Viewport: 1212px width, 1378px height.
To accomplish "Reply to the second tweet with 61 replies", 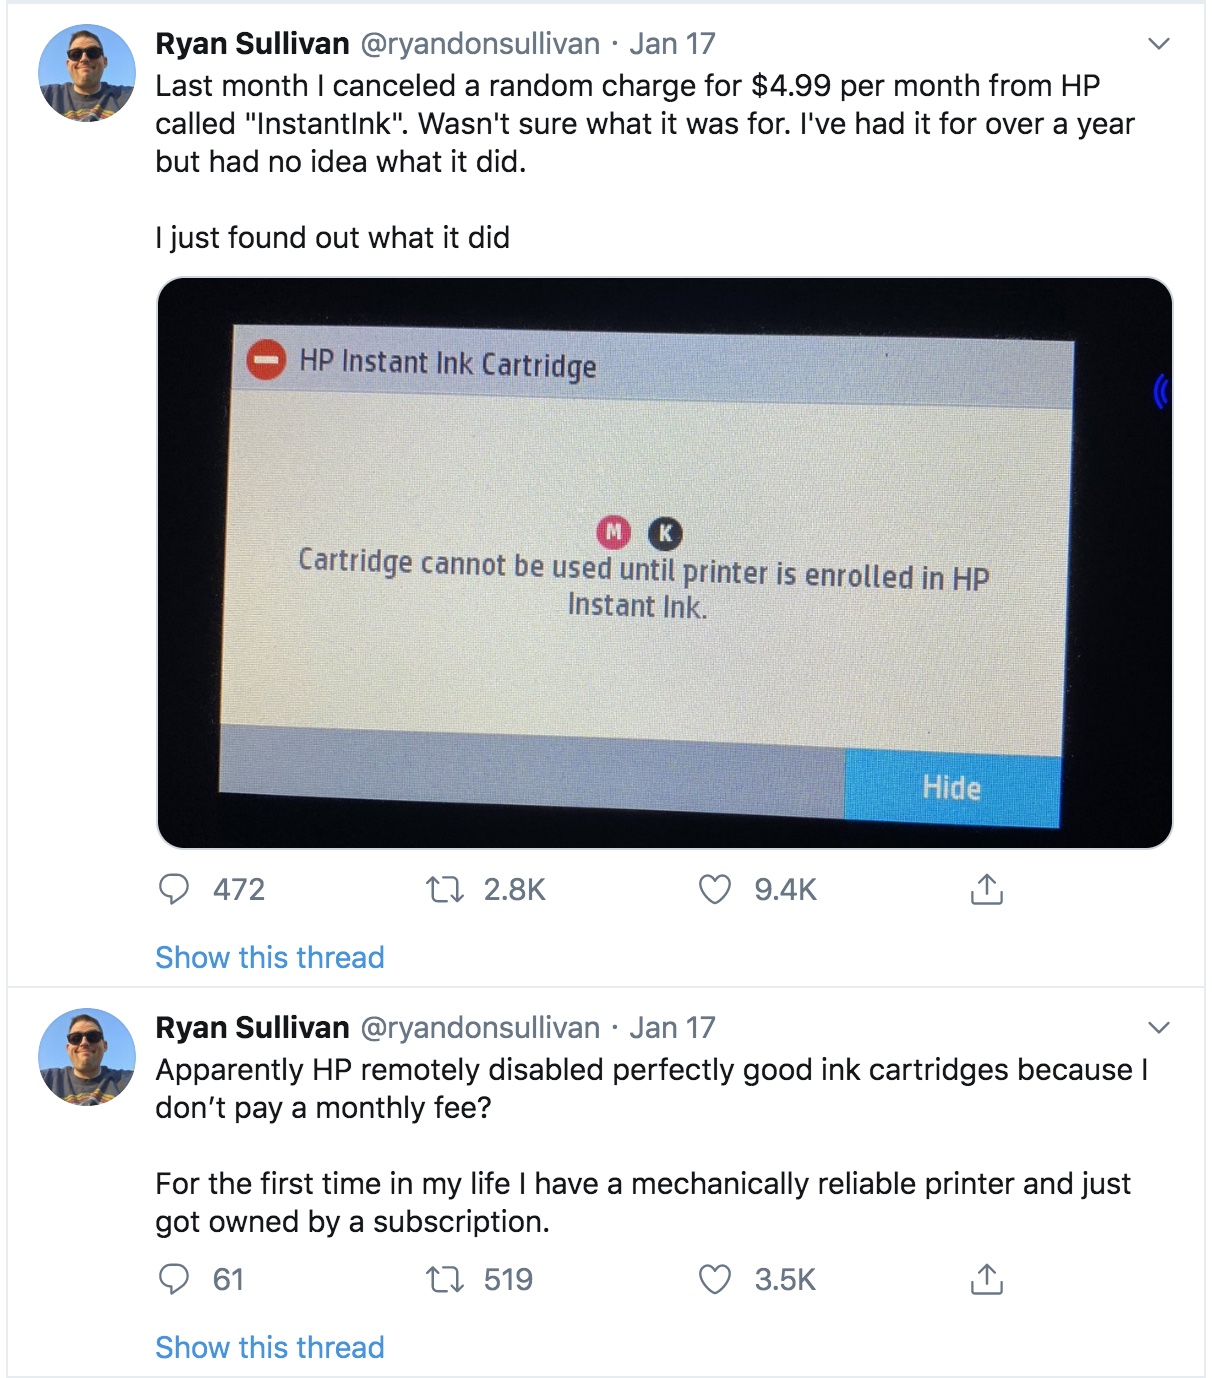I will tap(175, 1279).
